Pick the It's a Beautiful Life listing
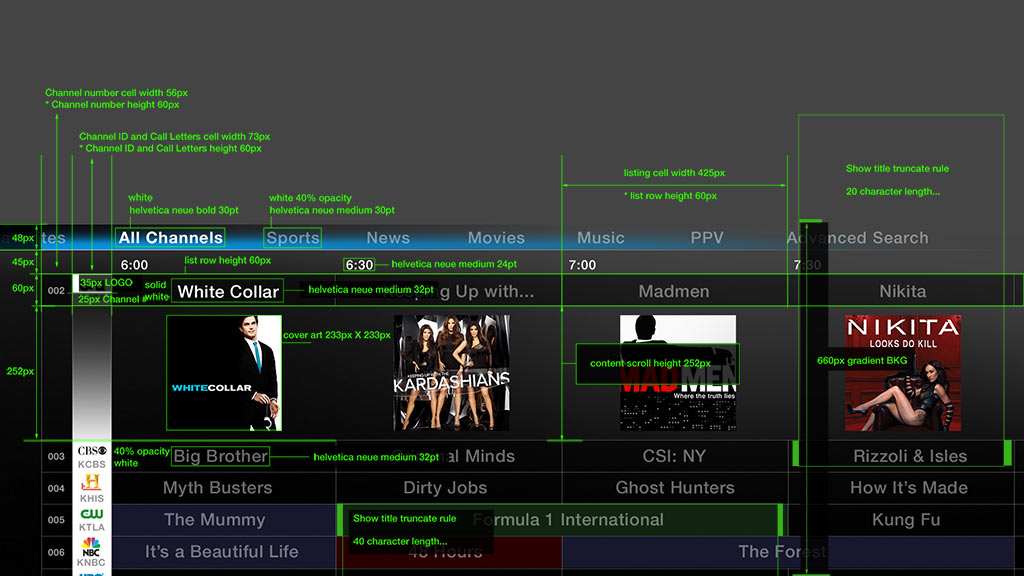This screenshot has height=576, width=1024. coord(223,552)
